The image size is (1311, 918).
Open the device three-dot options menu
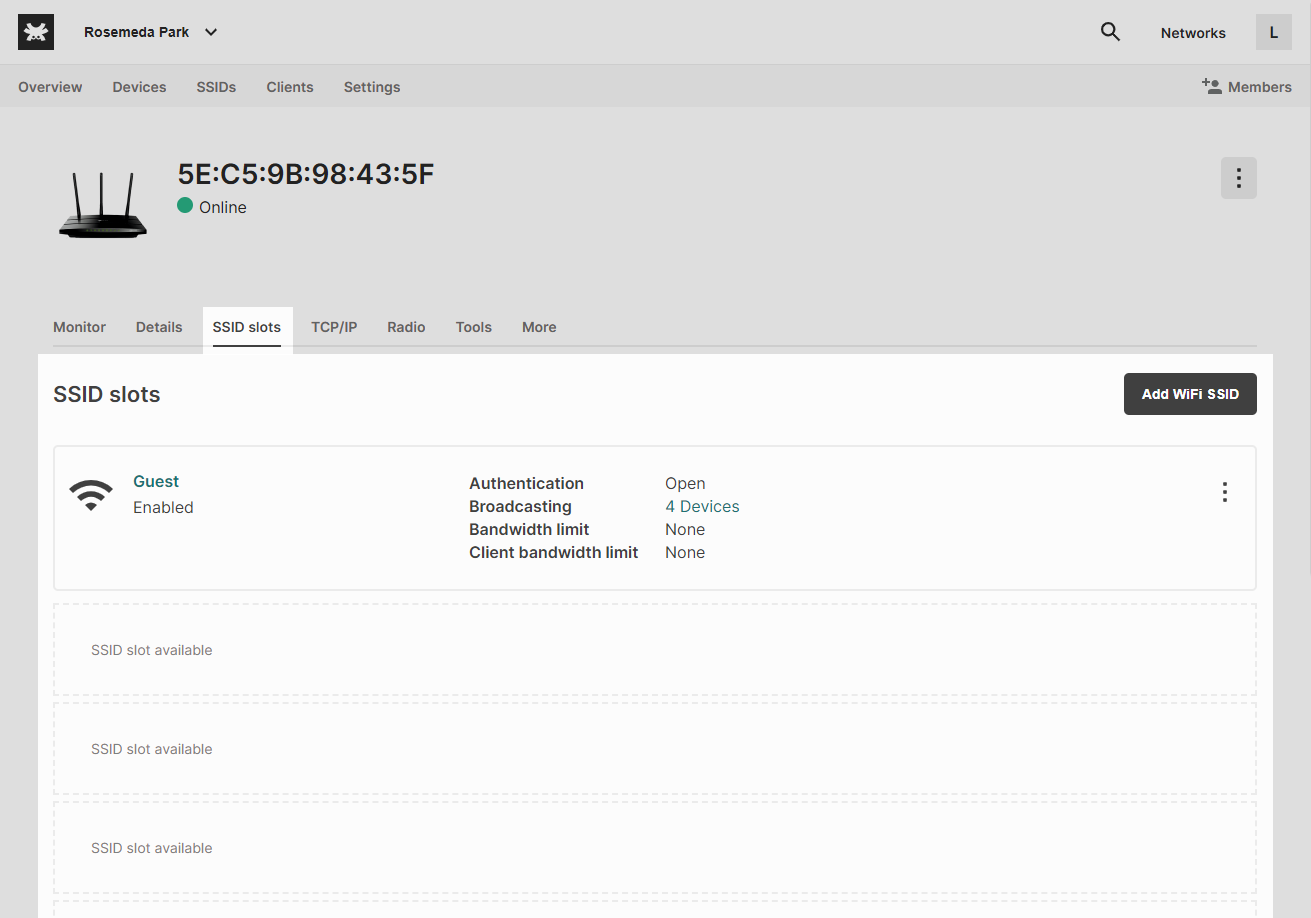click(1238, 178)
